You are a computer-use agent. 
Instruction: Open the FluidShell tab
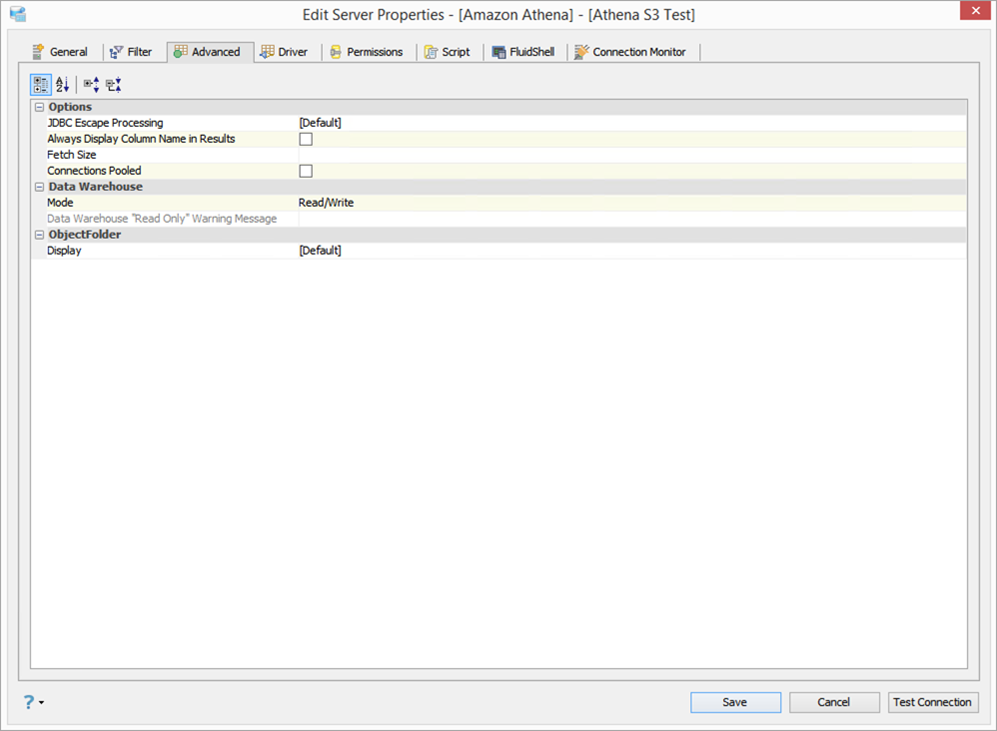point(524,52)
